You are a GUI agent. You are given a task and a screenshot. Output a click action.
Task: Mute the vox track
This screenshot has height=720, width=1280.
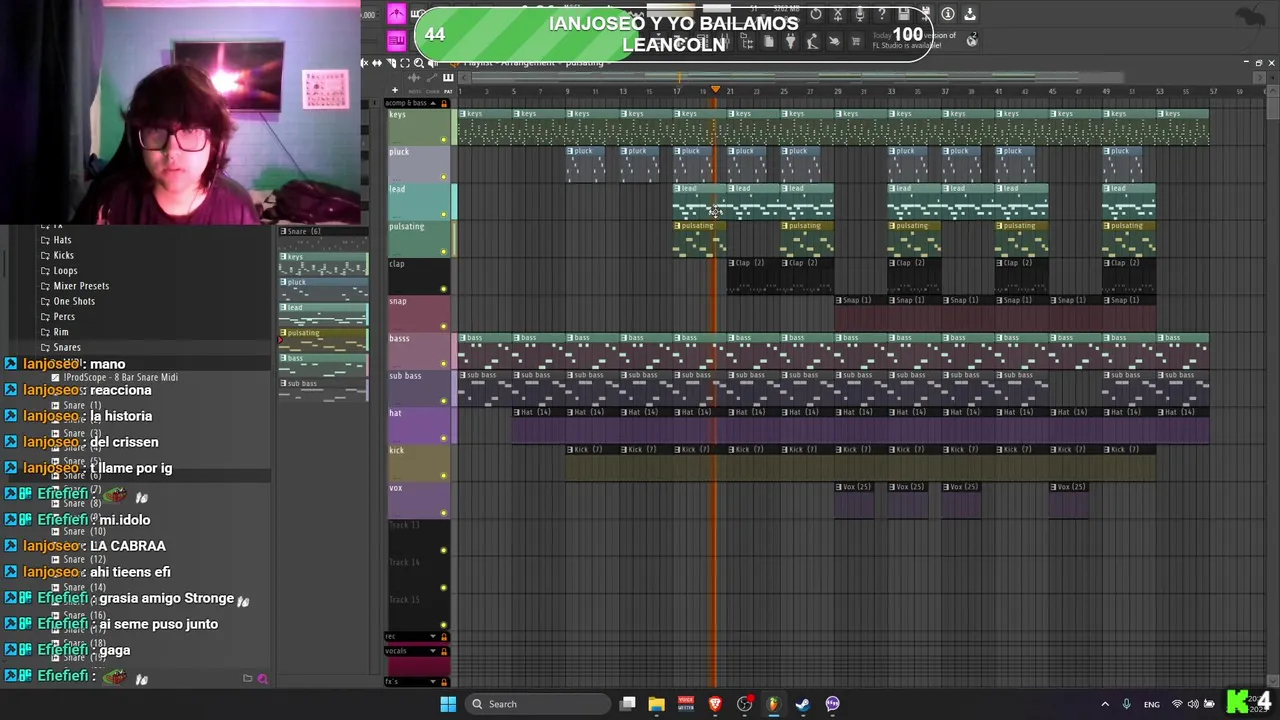(x=443, y=513)
